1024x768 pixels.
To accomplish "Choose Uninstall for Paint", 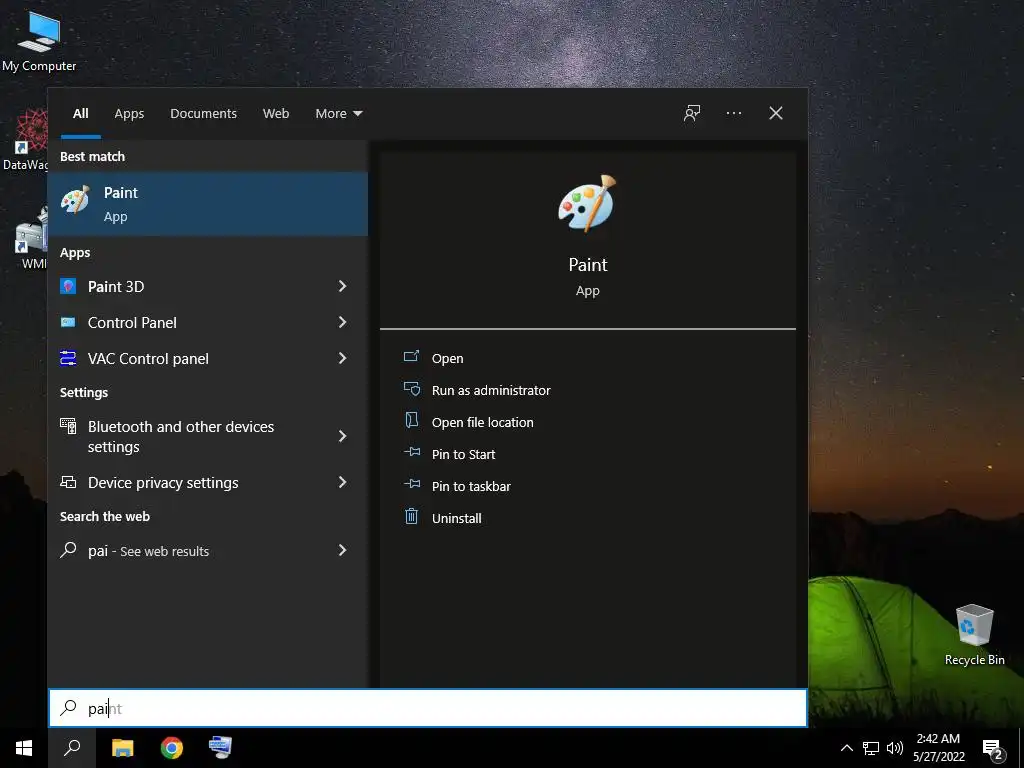I will pos(456,518).
